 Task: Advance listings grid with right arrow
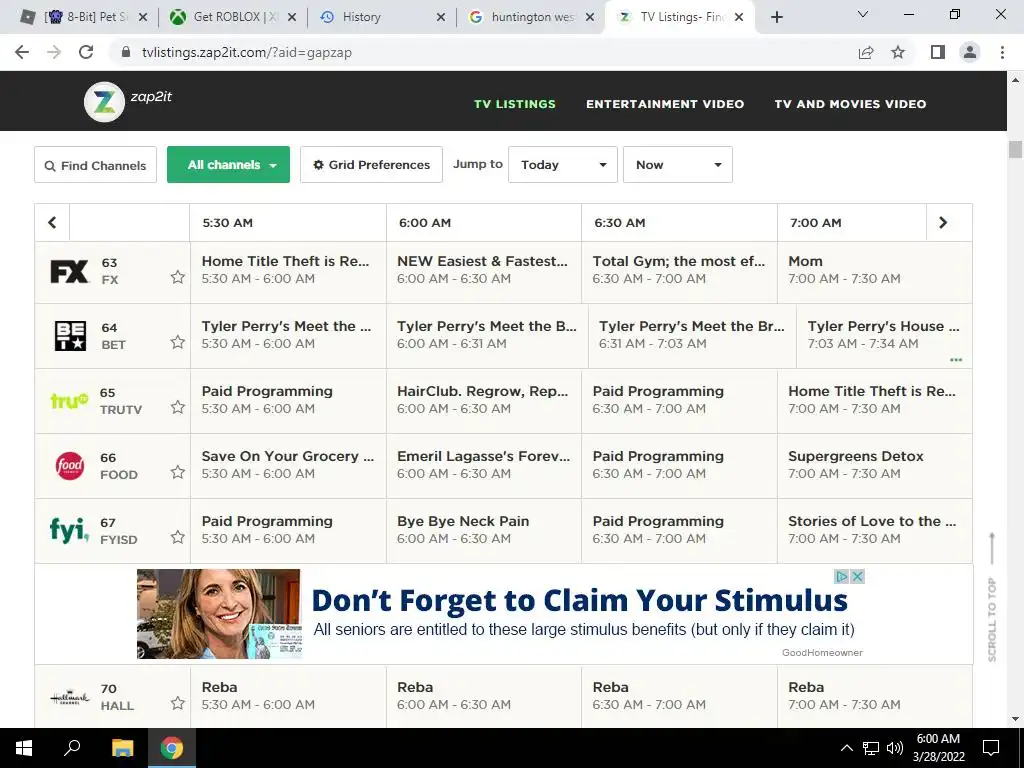pos(943,223)
